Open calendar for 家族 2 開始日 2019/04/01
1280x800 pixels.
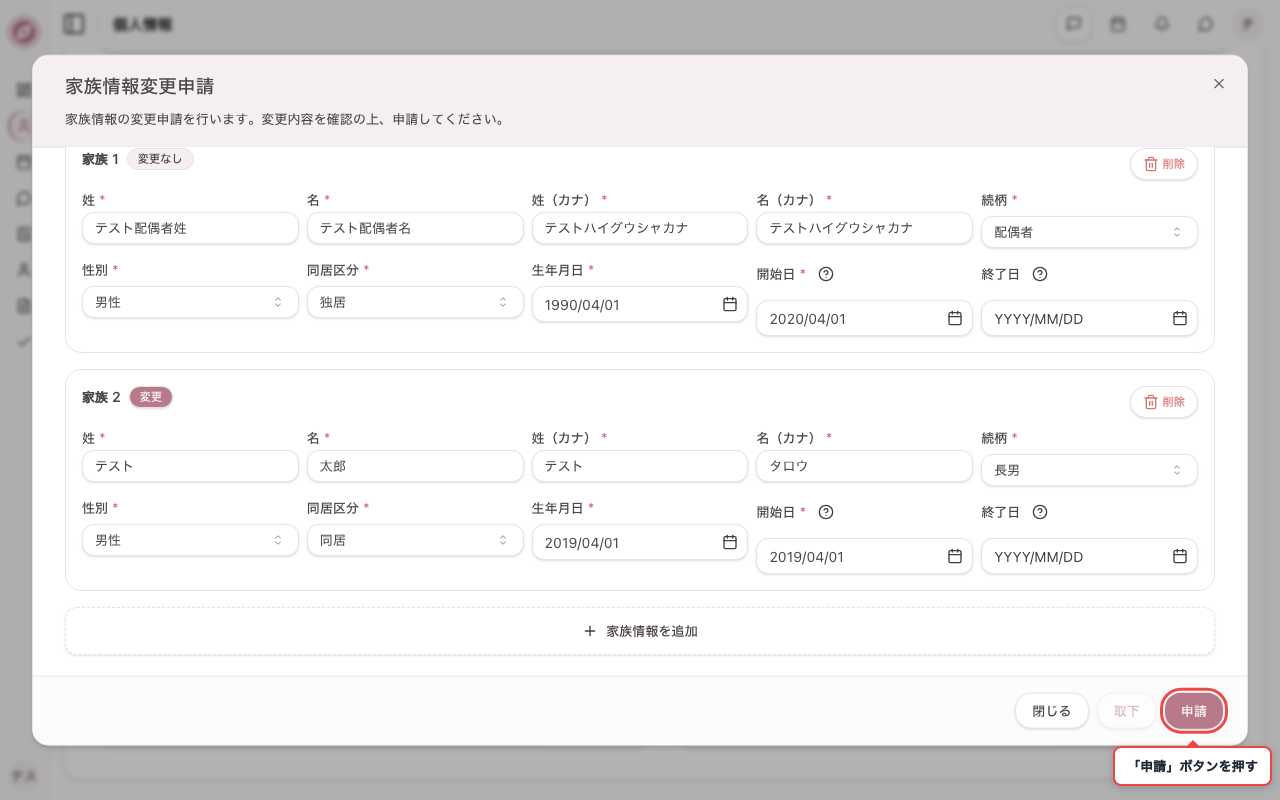(x=955, y=556)
